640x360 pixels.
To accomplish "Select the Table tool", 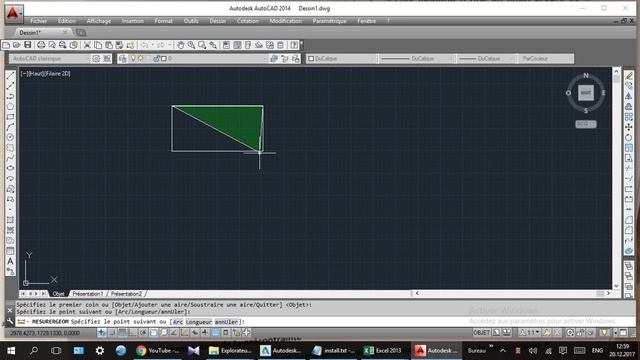I will click(x=11, y=251).
